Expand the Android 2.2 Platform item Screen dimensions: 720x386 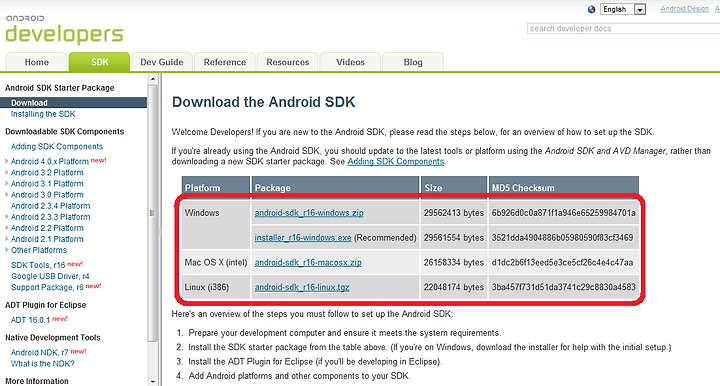pyautogui.click(x=6, y=228)
